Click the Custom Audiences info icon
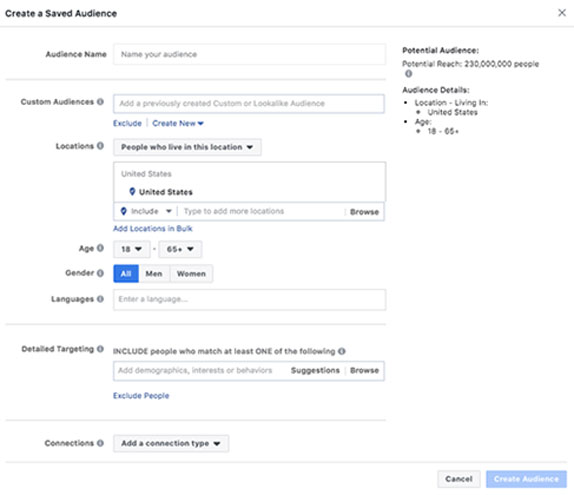Image resolution: width=574 pixels, height=495 pixels. (100, 102)
